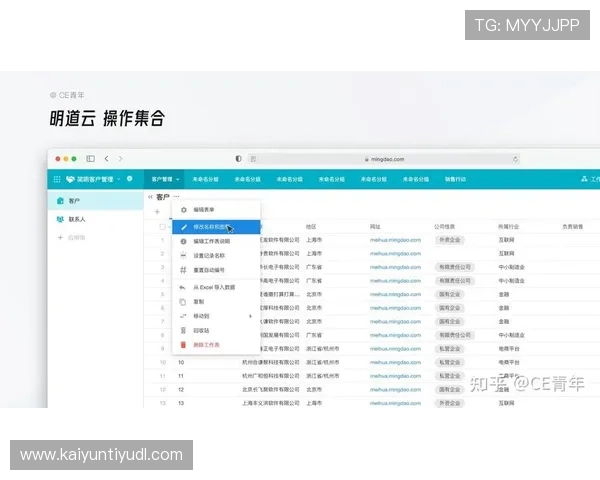The image size is (600, 480).
Task: Open the app info icon beside app name
Action: click(x=130, y=179)
